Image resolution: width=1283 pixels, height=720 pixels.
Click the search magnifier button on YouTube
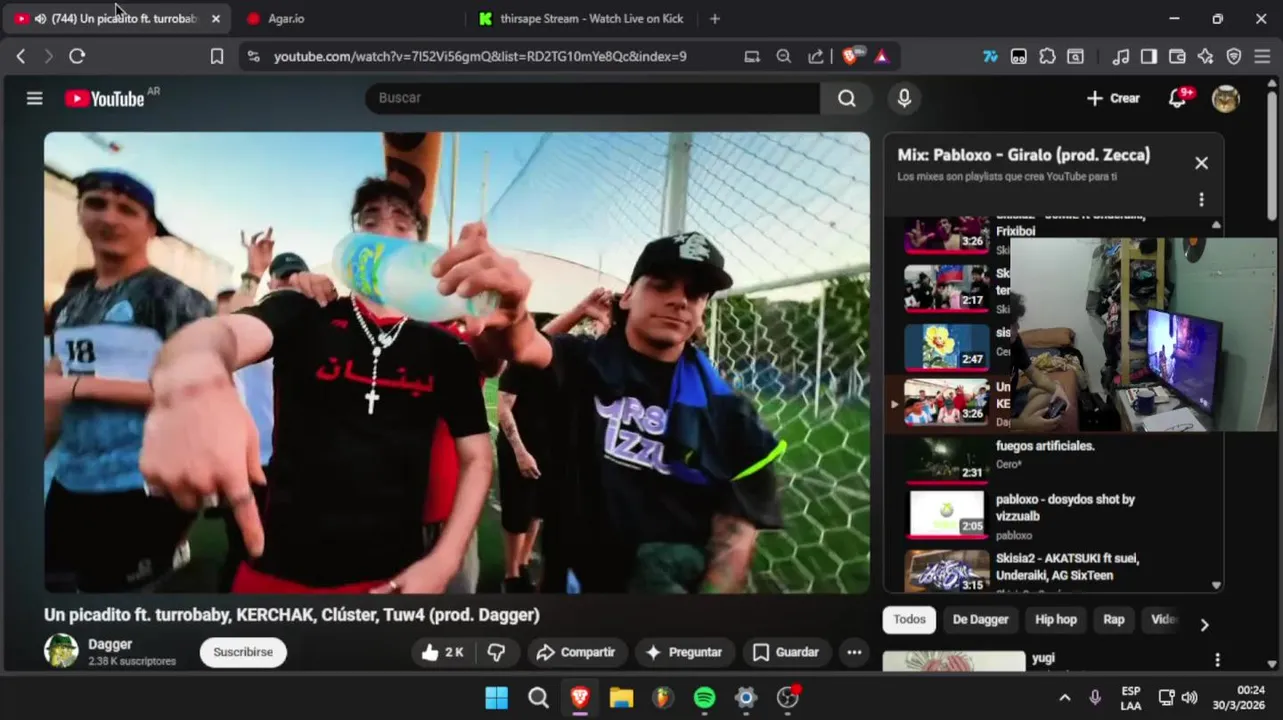(847, 98)
